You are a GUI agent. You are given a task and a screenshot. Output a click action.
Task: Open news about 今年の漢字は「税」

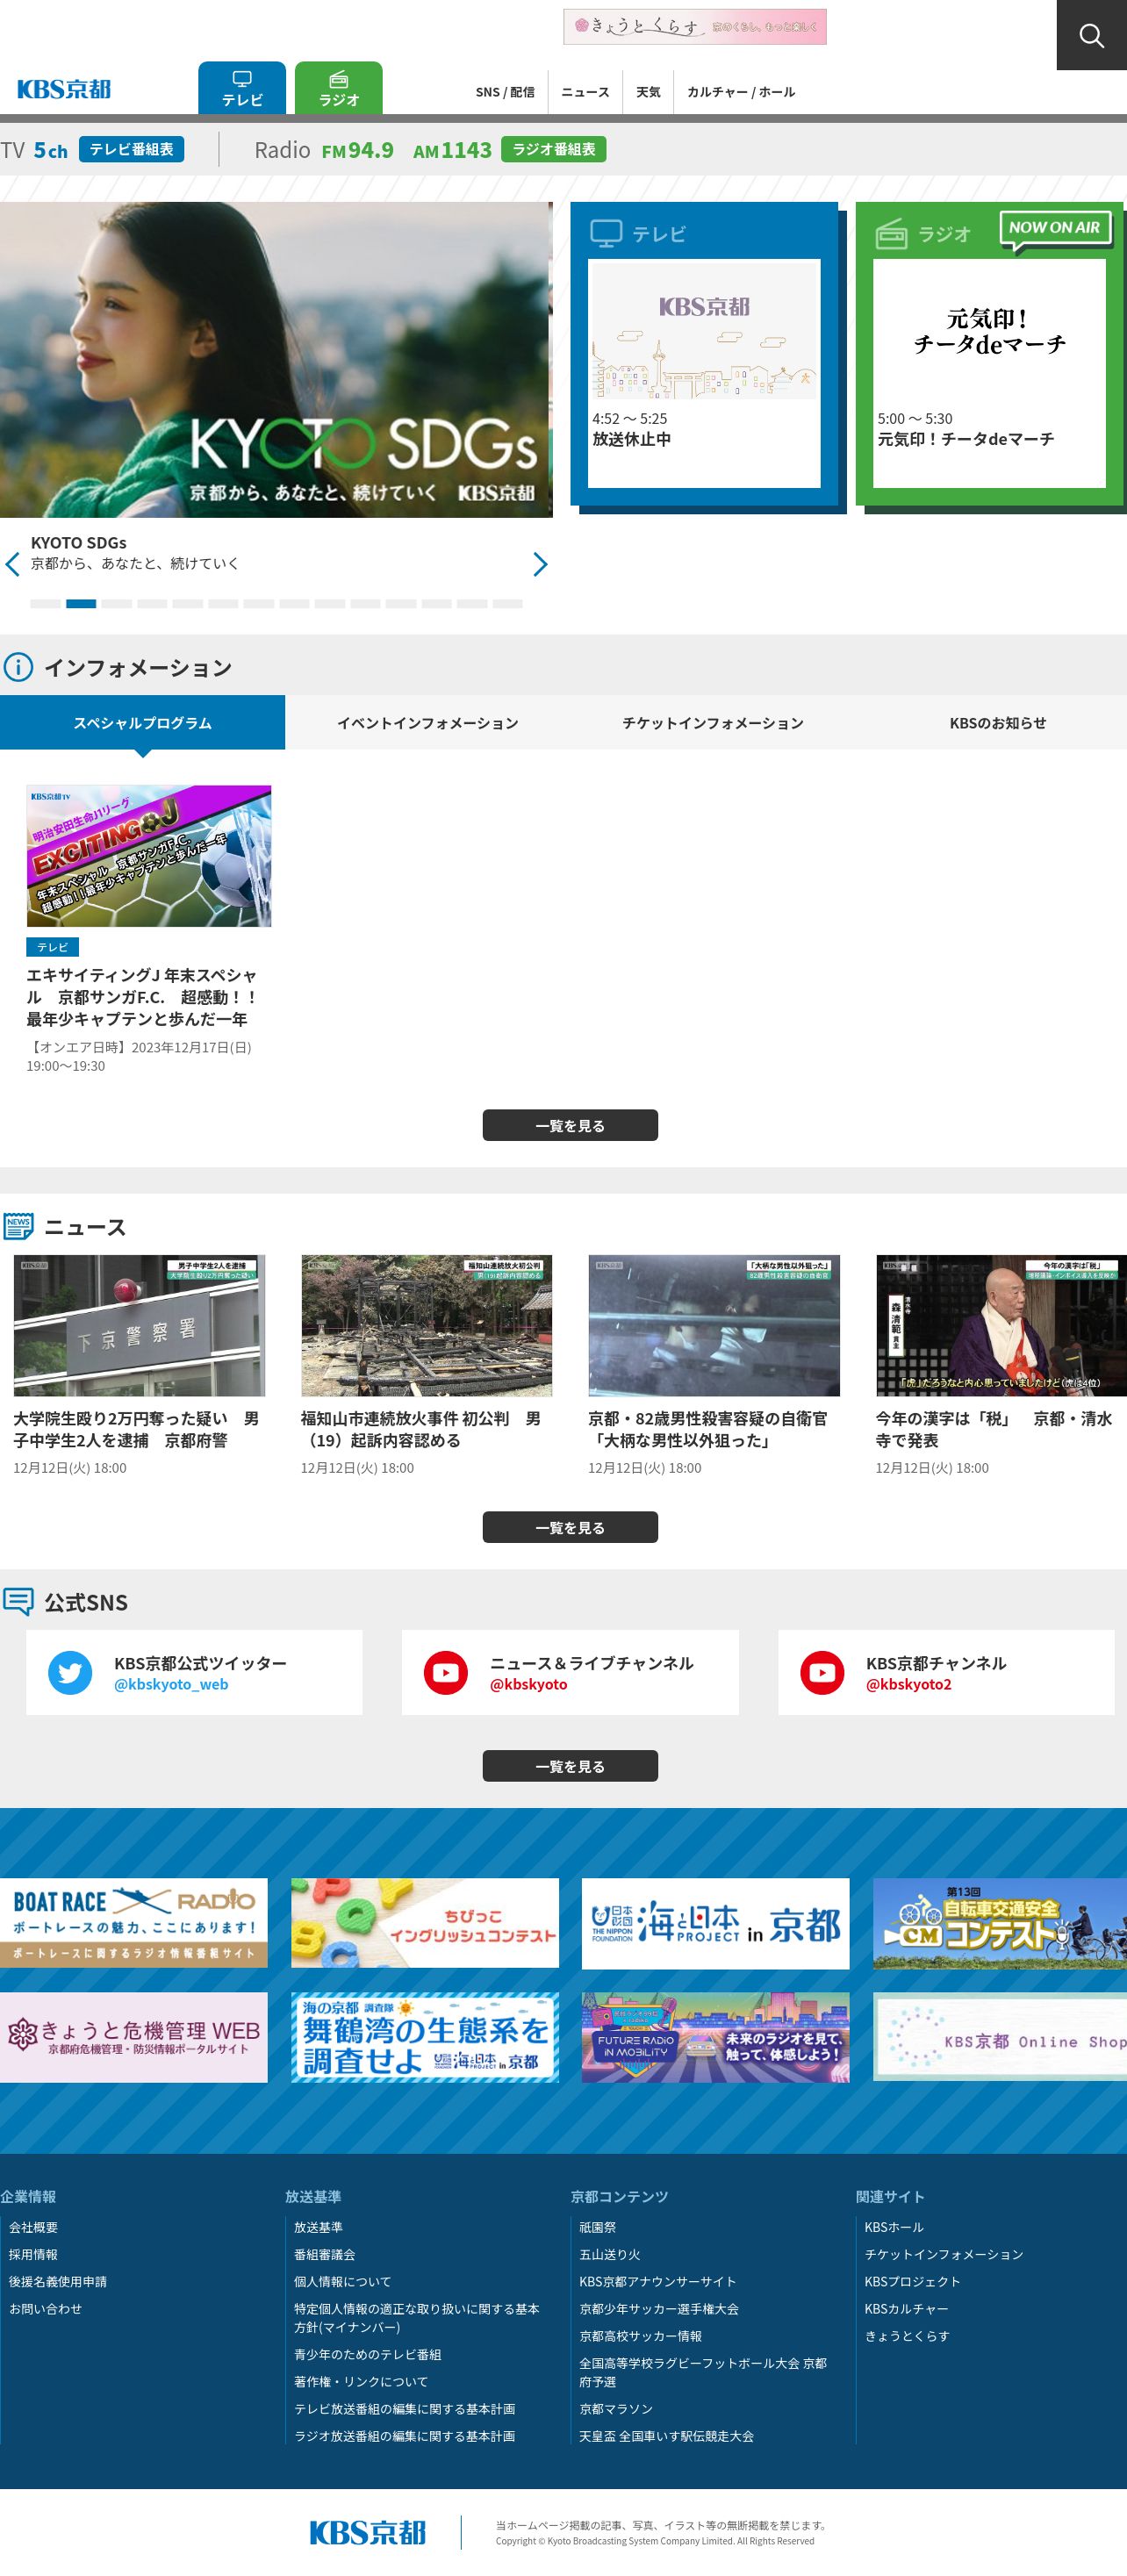(1001, 1365)
